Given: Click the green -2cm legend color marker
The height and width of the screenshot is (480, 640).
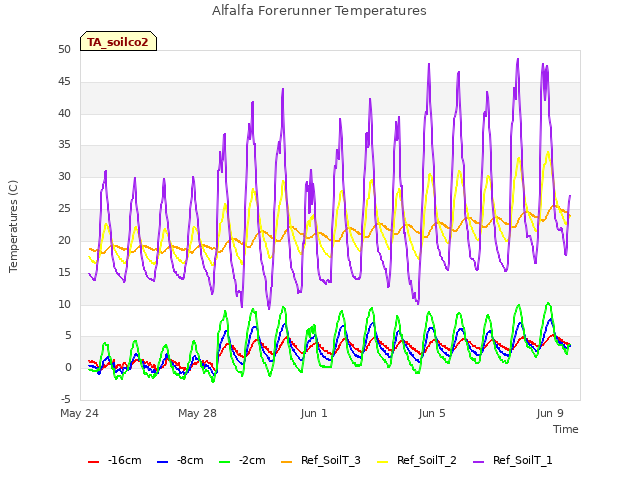Looking at the screenshot, I should (224, 462).
